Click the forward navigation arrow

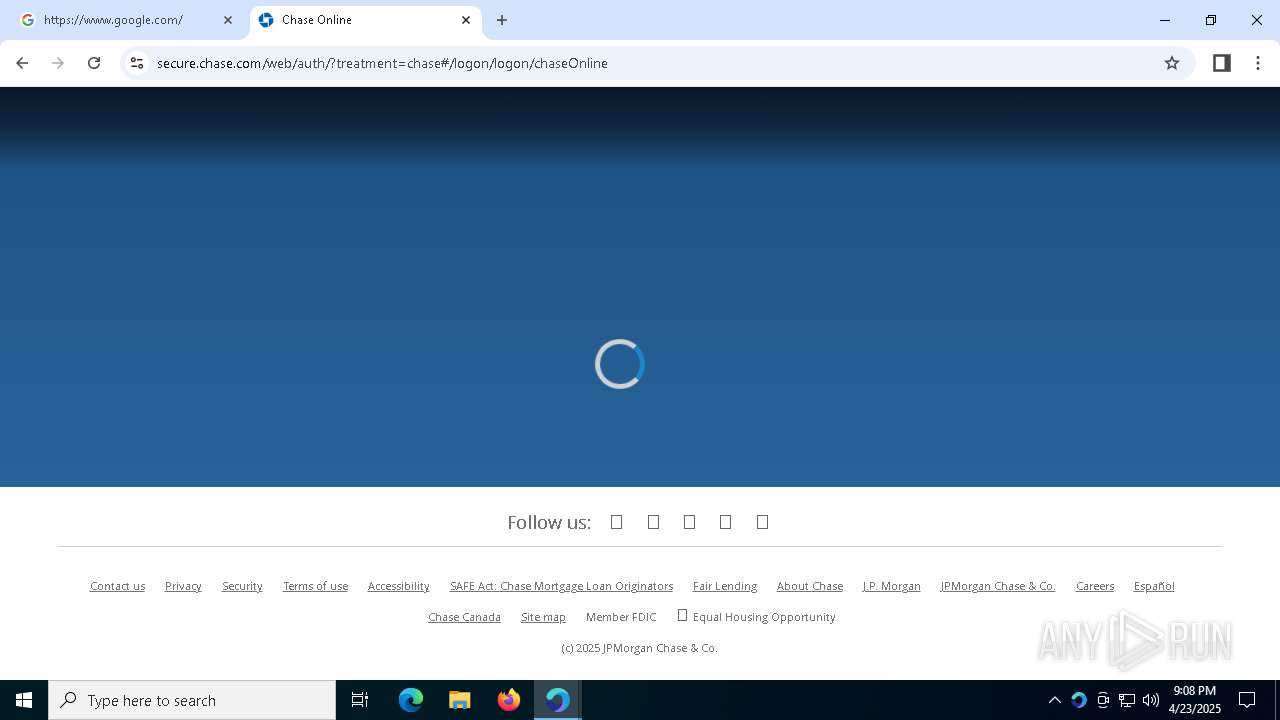(x=58, y=63)
